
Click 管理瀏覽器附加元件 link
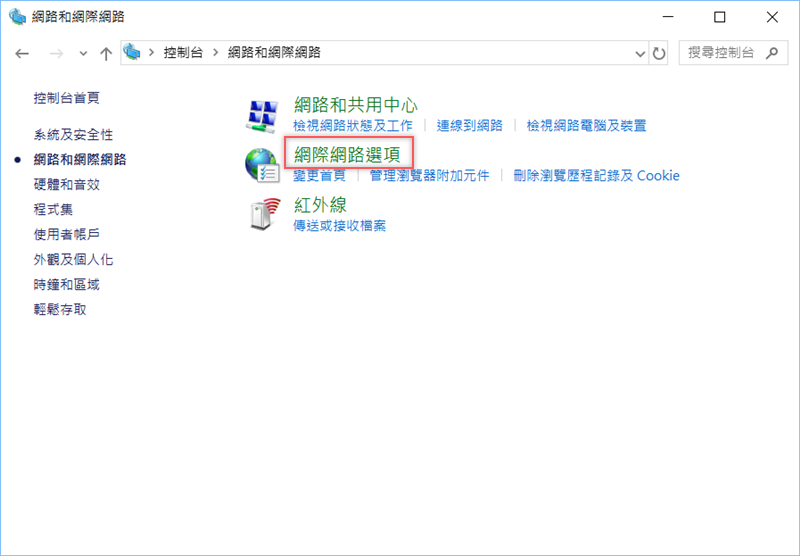(x=430, y=175)
